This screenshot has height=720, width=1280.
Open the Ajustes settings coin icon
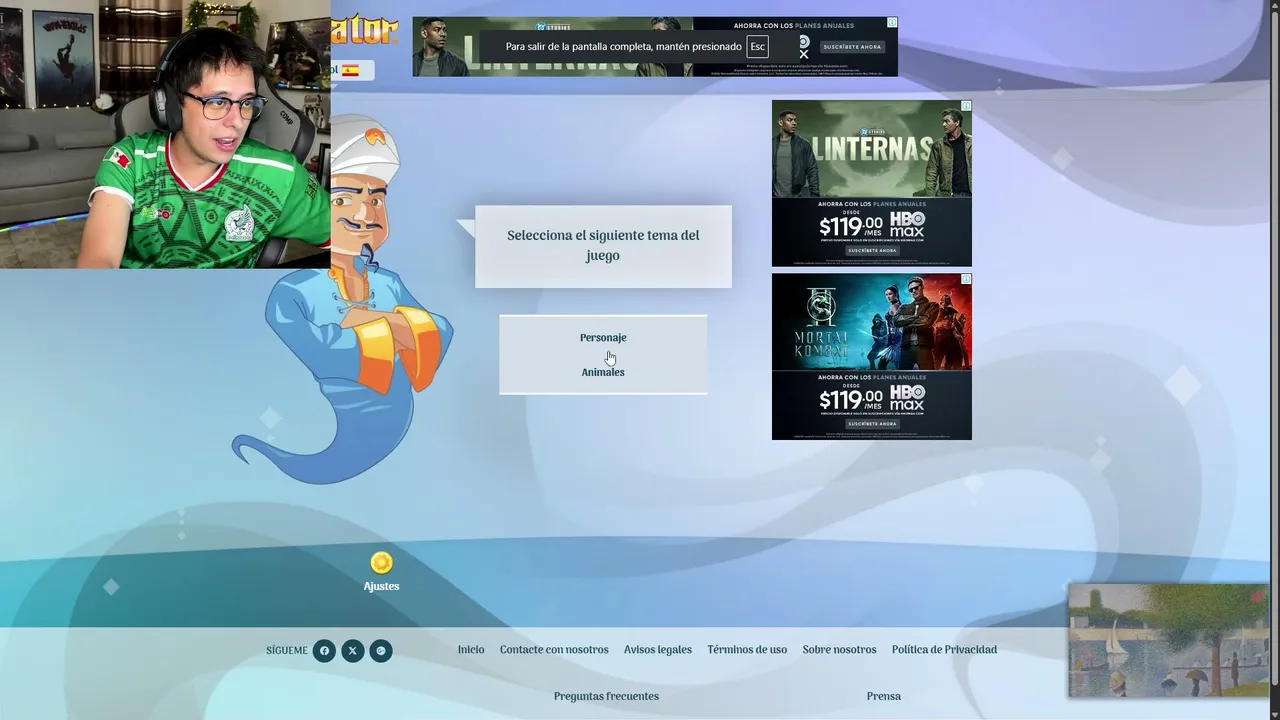click(381, 563)
